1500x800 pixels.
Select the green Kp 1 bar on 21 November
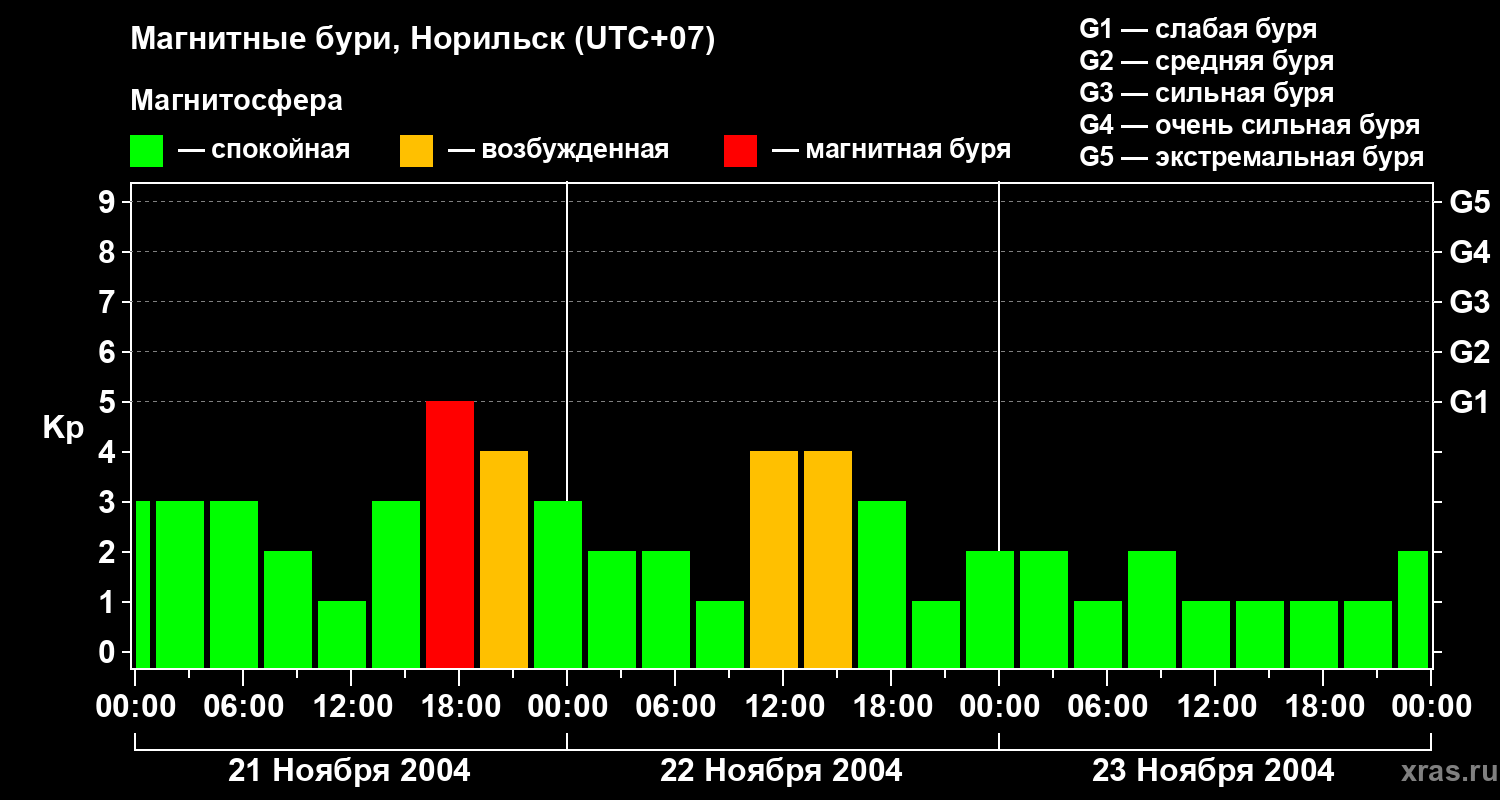pyautogui.click(x=342, y=635)
